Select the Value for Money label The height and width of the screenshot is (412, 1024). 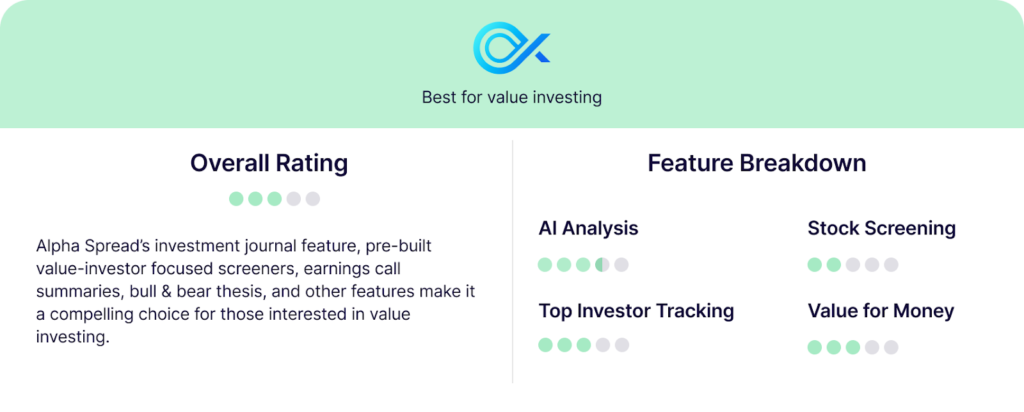click(x=881, y=311)
